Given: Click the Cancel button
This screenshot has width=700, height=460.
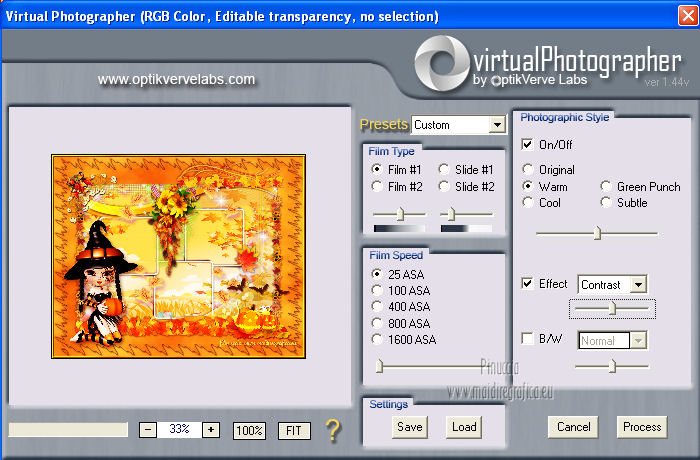Looking at the screenshot, I should coord(573,427).
